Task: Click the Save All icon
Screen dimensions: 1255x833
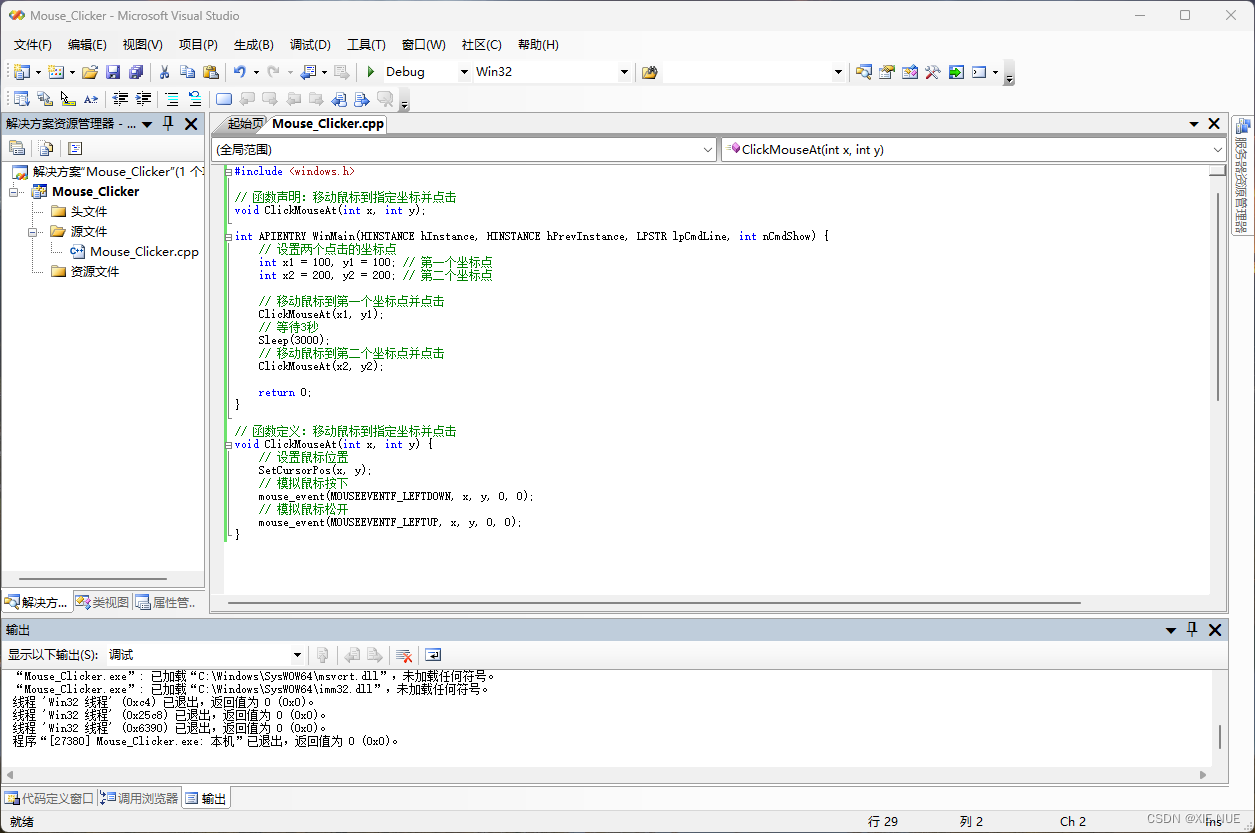Action: [136, 72]
